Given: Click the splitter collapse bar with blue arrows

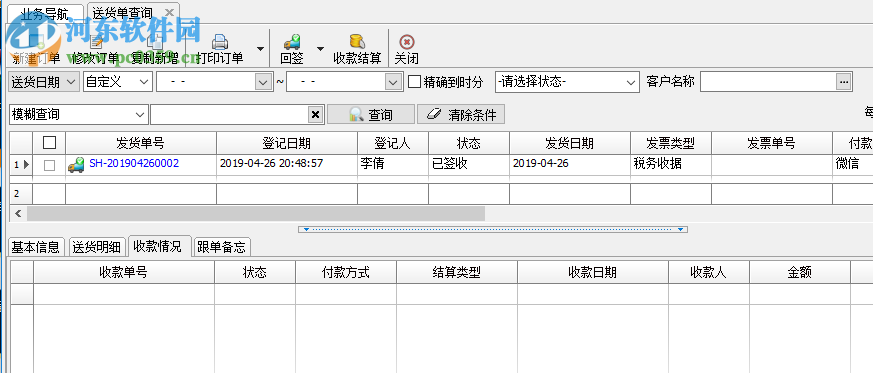Looking at the screenshot, I should [493, 229].
